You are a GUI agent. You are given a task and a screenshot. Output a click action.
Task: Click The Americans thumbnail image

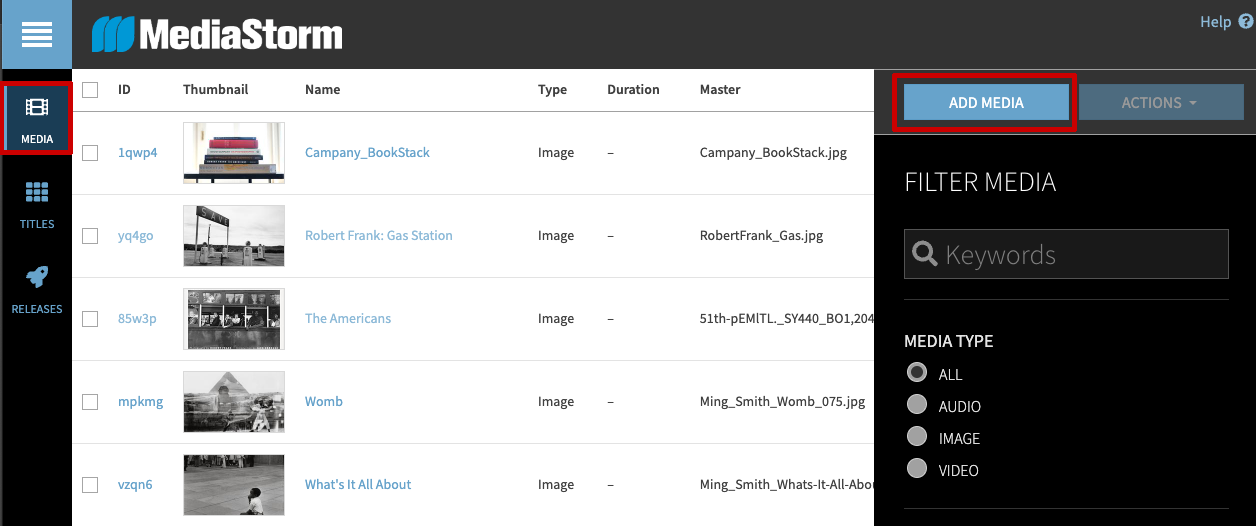pyautogui.click(x=234, y=319)
